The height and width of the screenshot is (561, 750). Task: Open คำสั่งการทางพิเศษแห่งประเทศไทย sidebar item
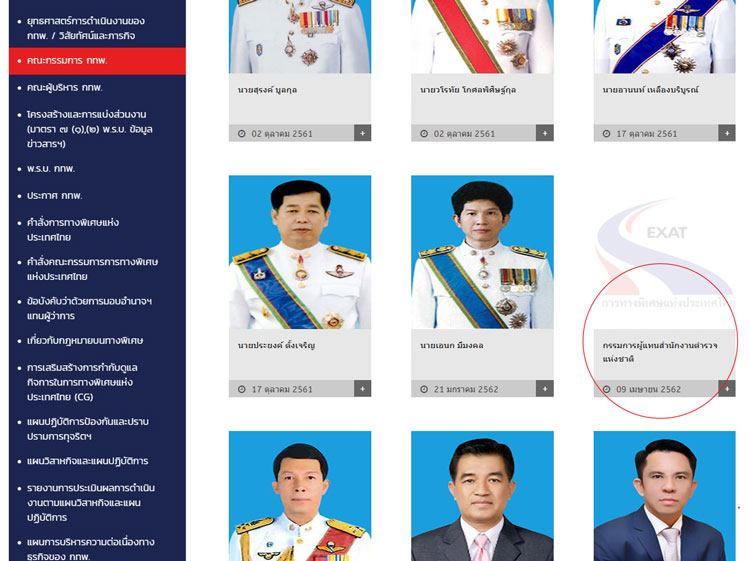click(73, 230)
